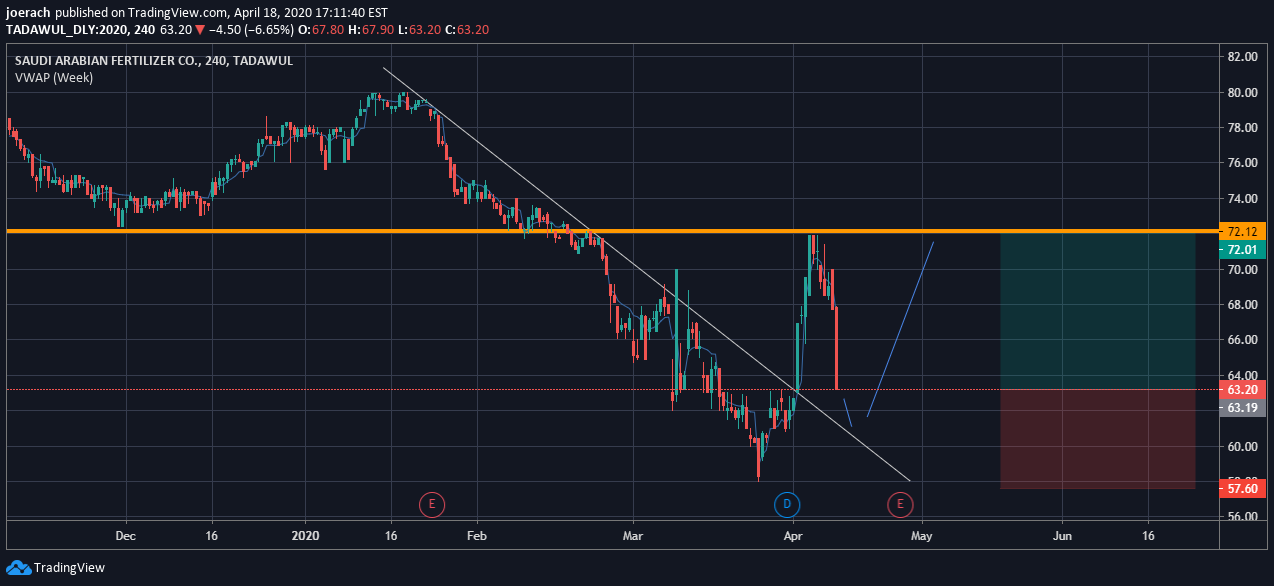Click the May time axis label
1274x586 pixels.
pos(922,536)
